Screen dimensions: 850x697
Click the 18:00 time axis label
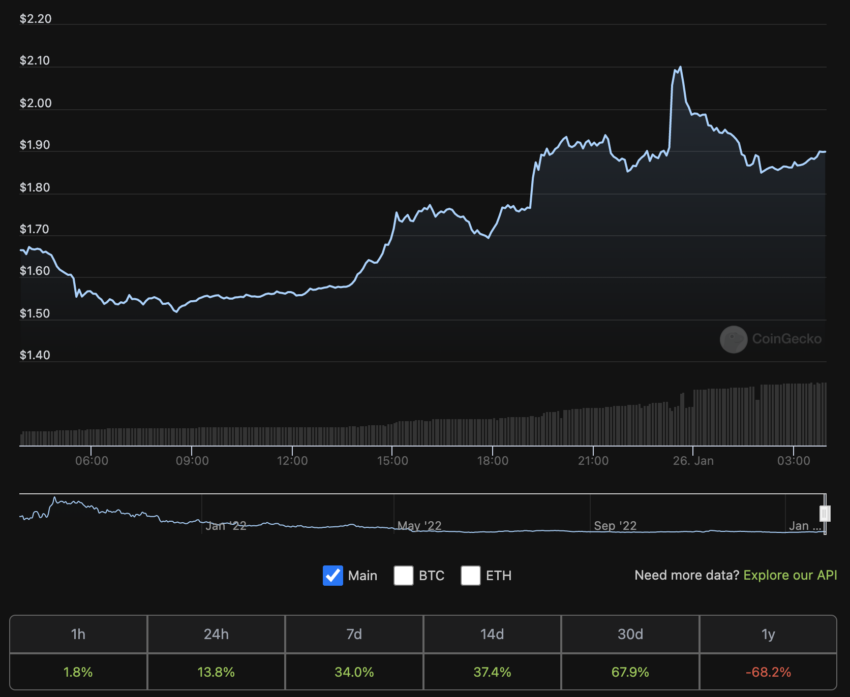[493, 461]
